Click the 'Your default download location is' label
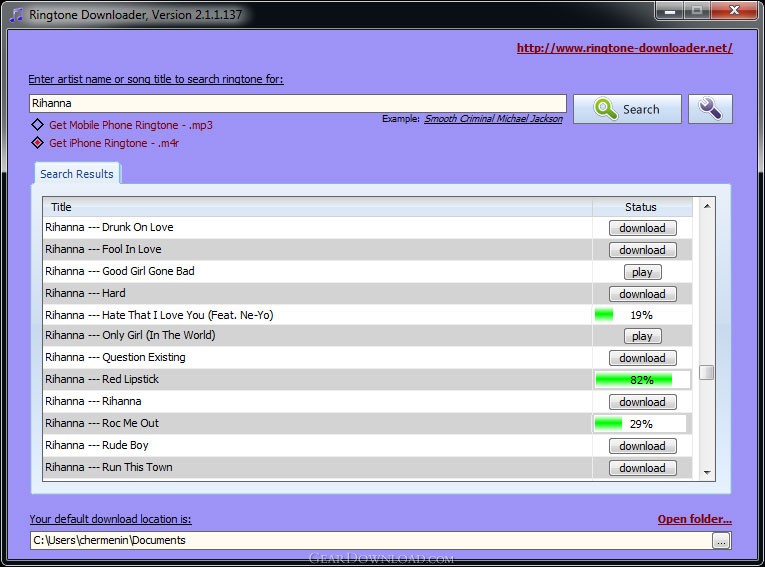Viewport: 765px width, 567px height. 110,519
